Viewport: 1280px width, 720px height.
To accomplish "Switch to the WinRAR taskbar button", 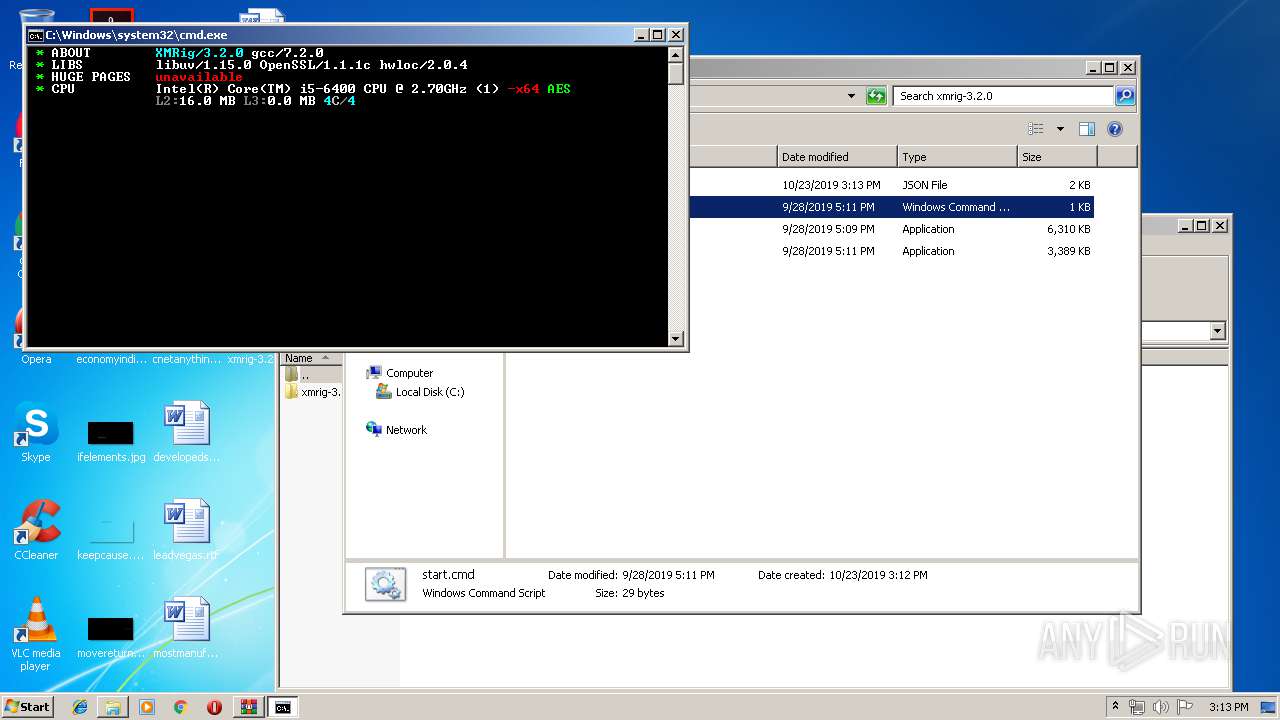I will [x=248, y=707].
